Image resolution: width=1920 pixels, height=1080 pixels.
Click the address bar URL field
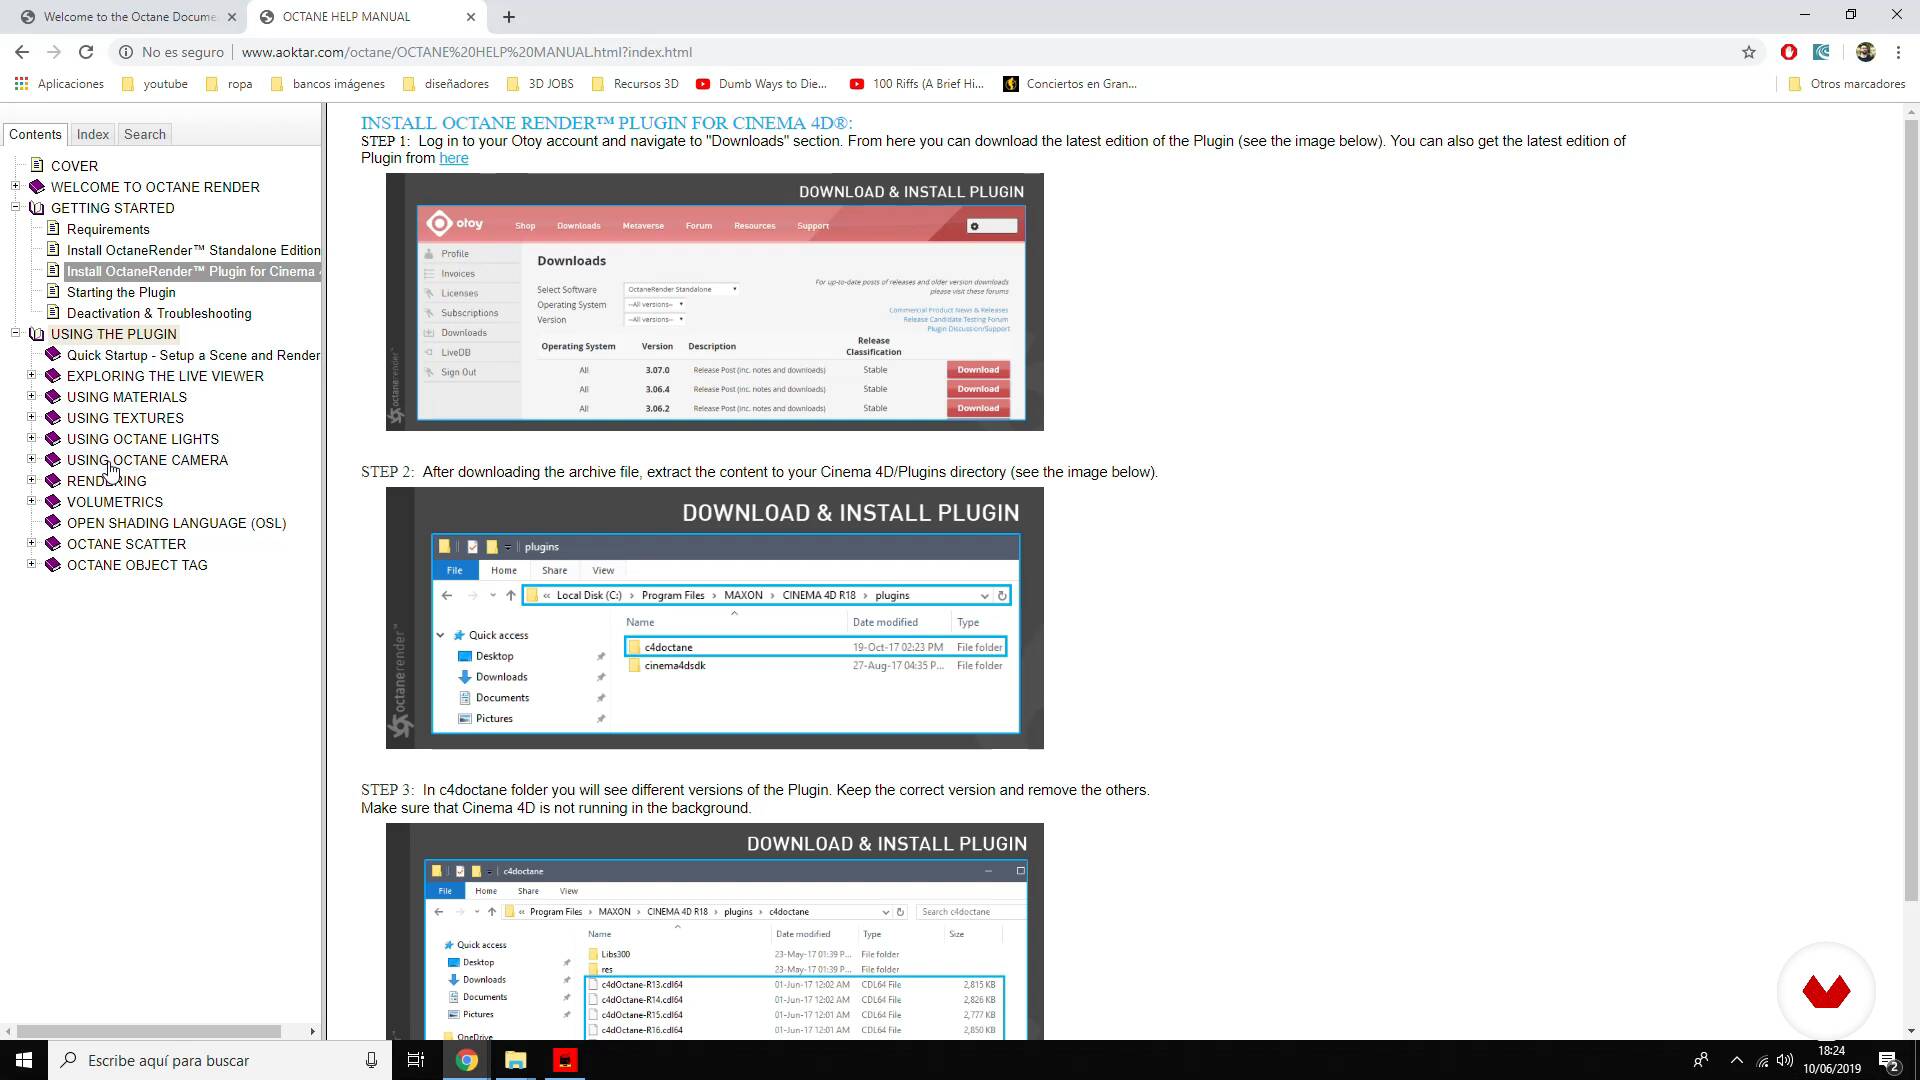point(980,52)
